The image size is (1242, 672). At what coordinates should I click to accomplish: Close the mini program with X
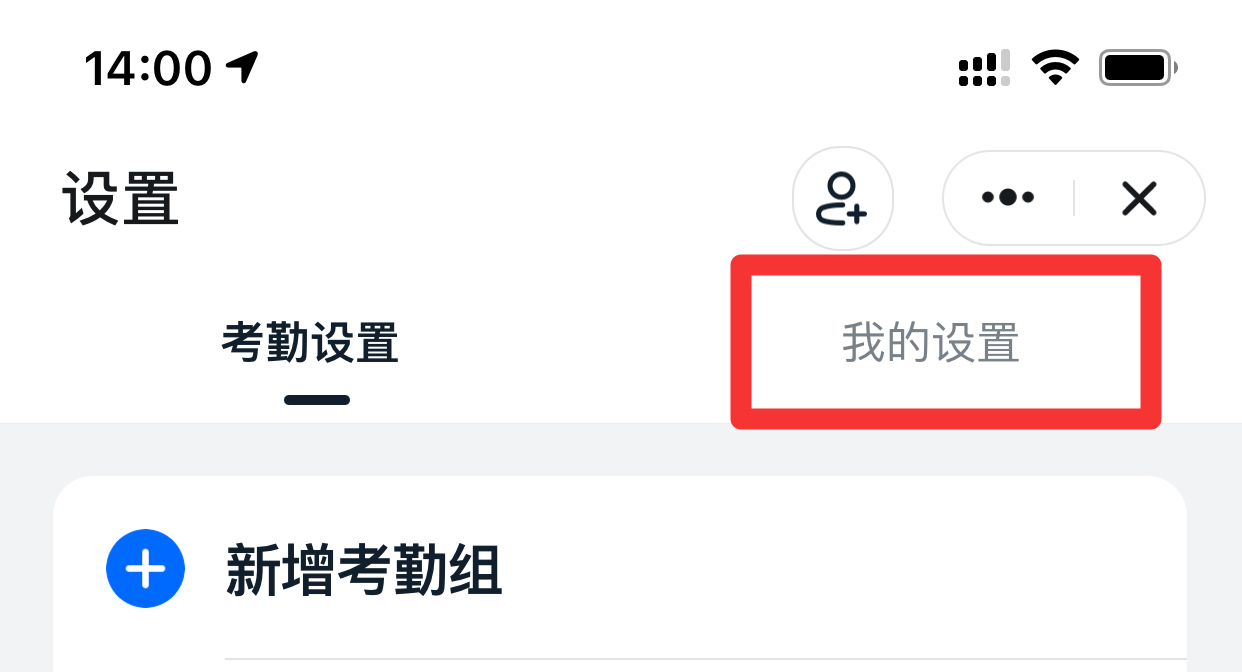(x=1139, y=198)
